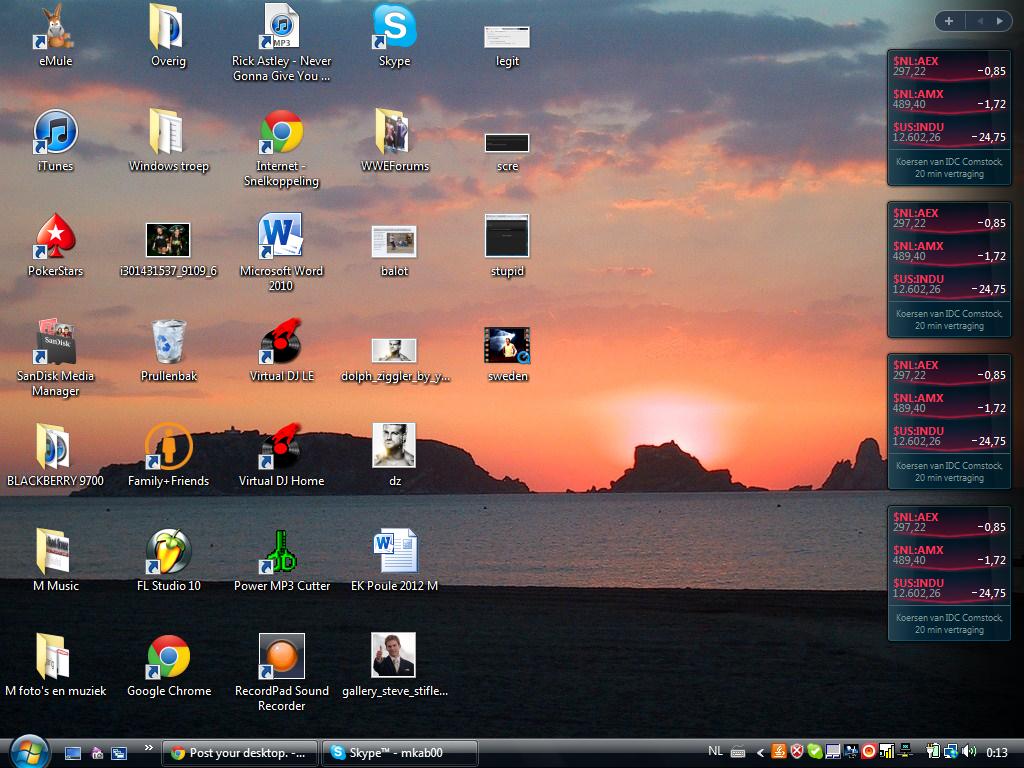Click the Power MP3 Cutter icon
Viewport: 1024px width, 768px height.
tap(281, 552)
